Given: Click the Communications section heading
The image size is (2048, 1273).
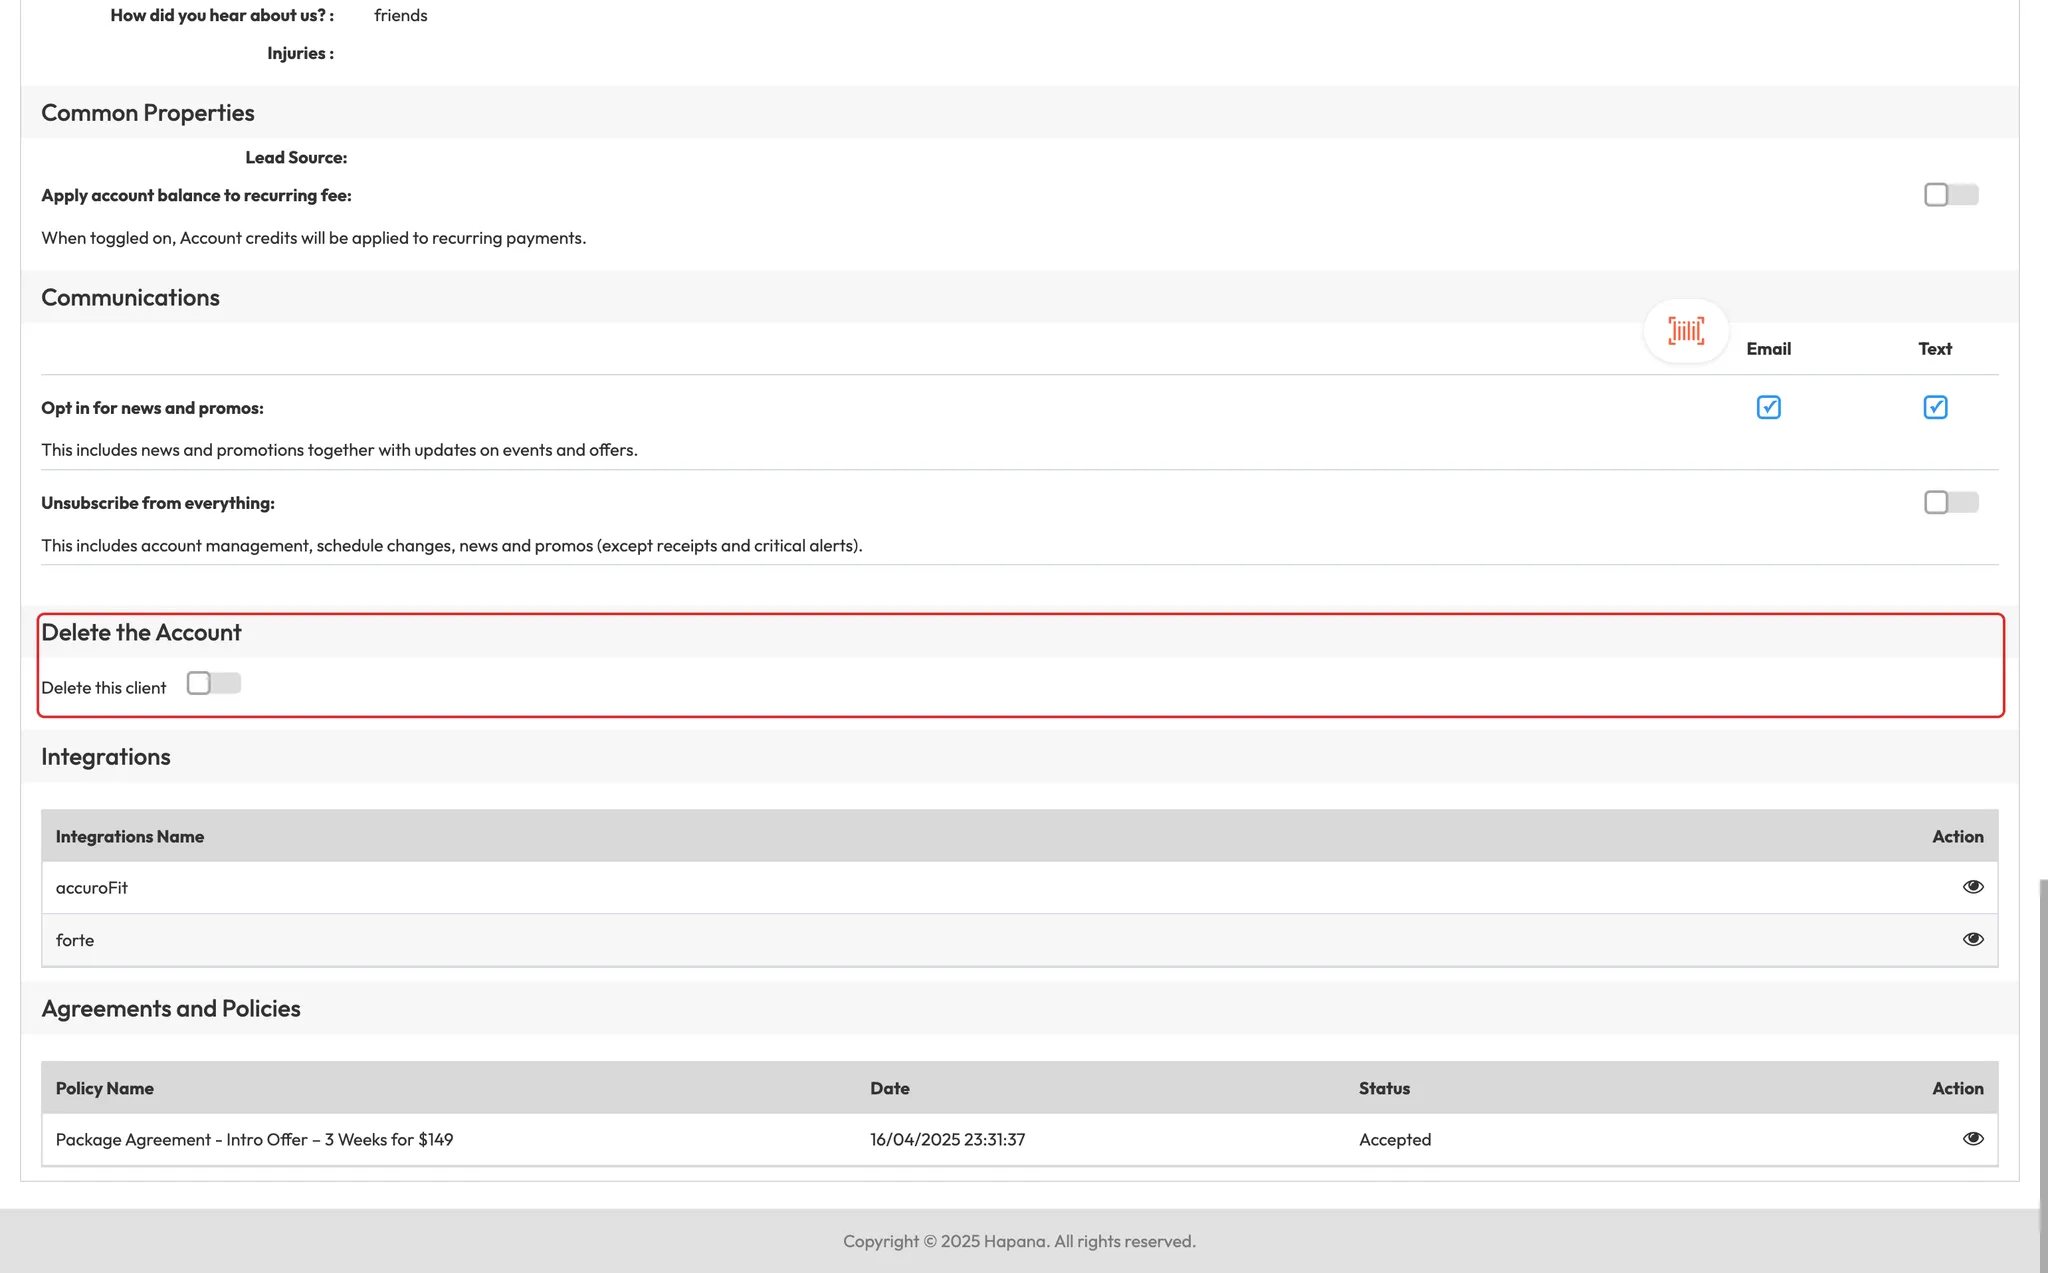Looking at the screenshot, I should 130,297.
